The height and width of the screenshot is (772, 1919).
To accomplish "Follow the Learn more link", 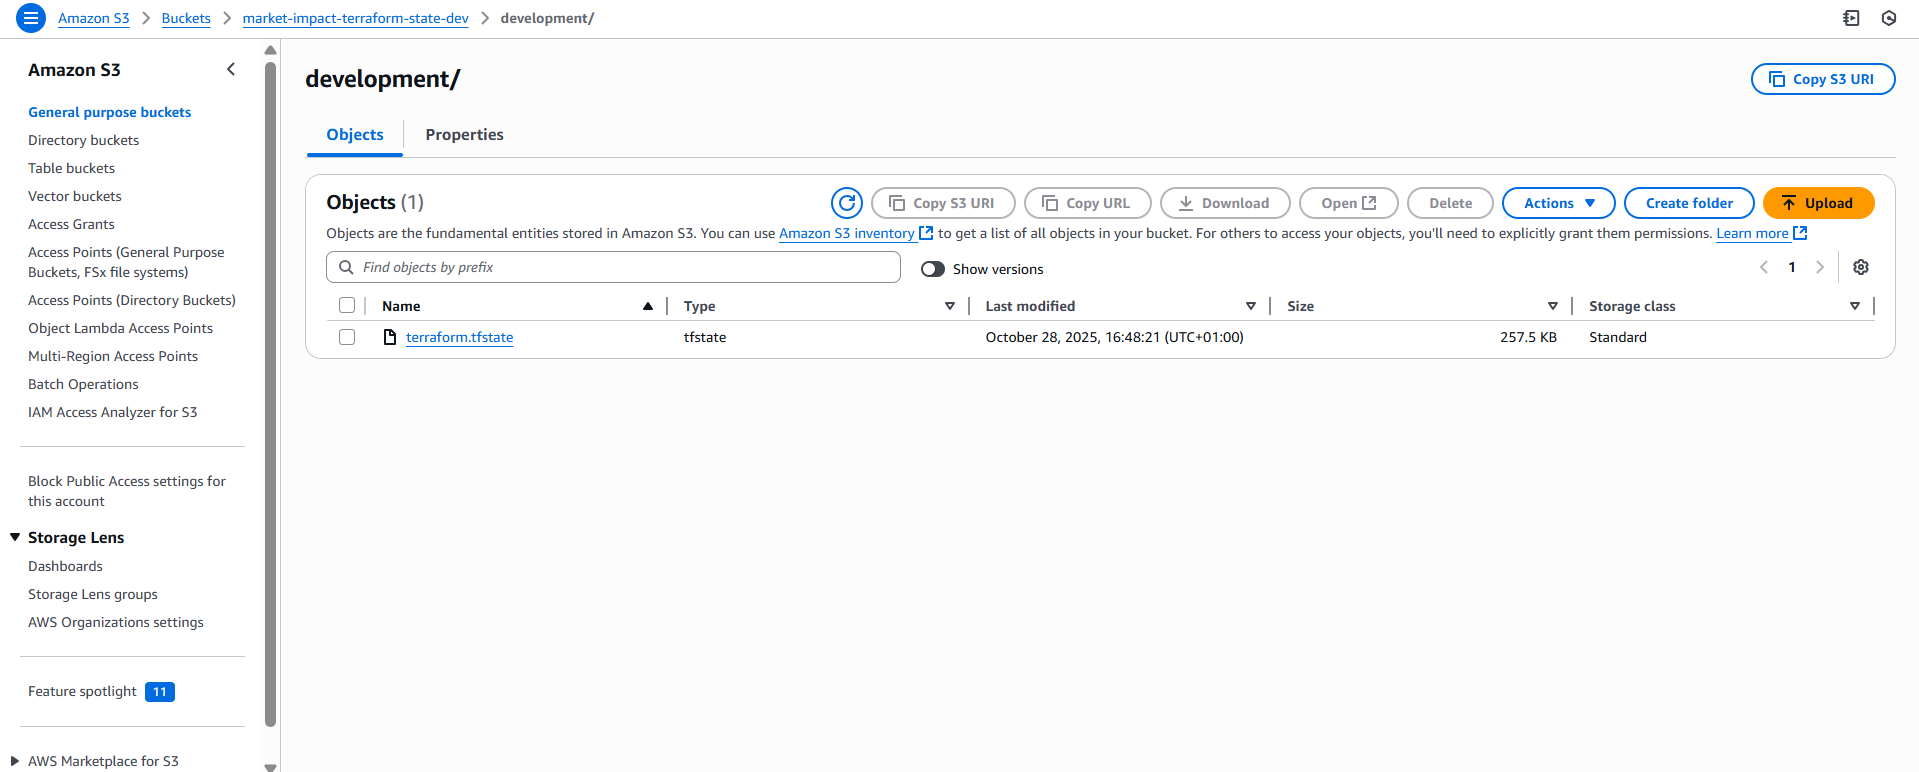I will coord(1752,233).
